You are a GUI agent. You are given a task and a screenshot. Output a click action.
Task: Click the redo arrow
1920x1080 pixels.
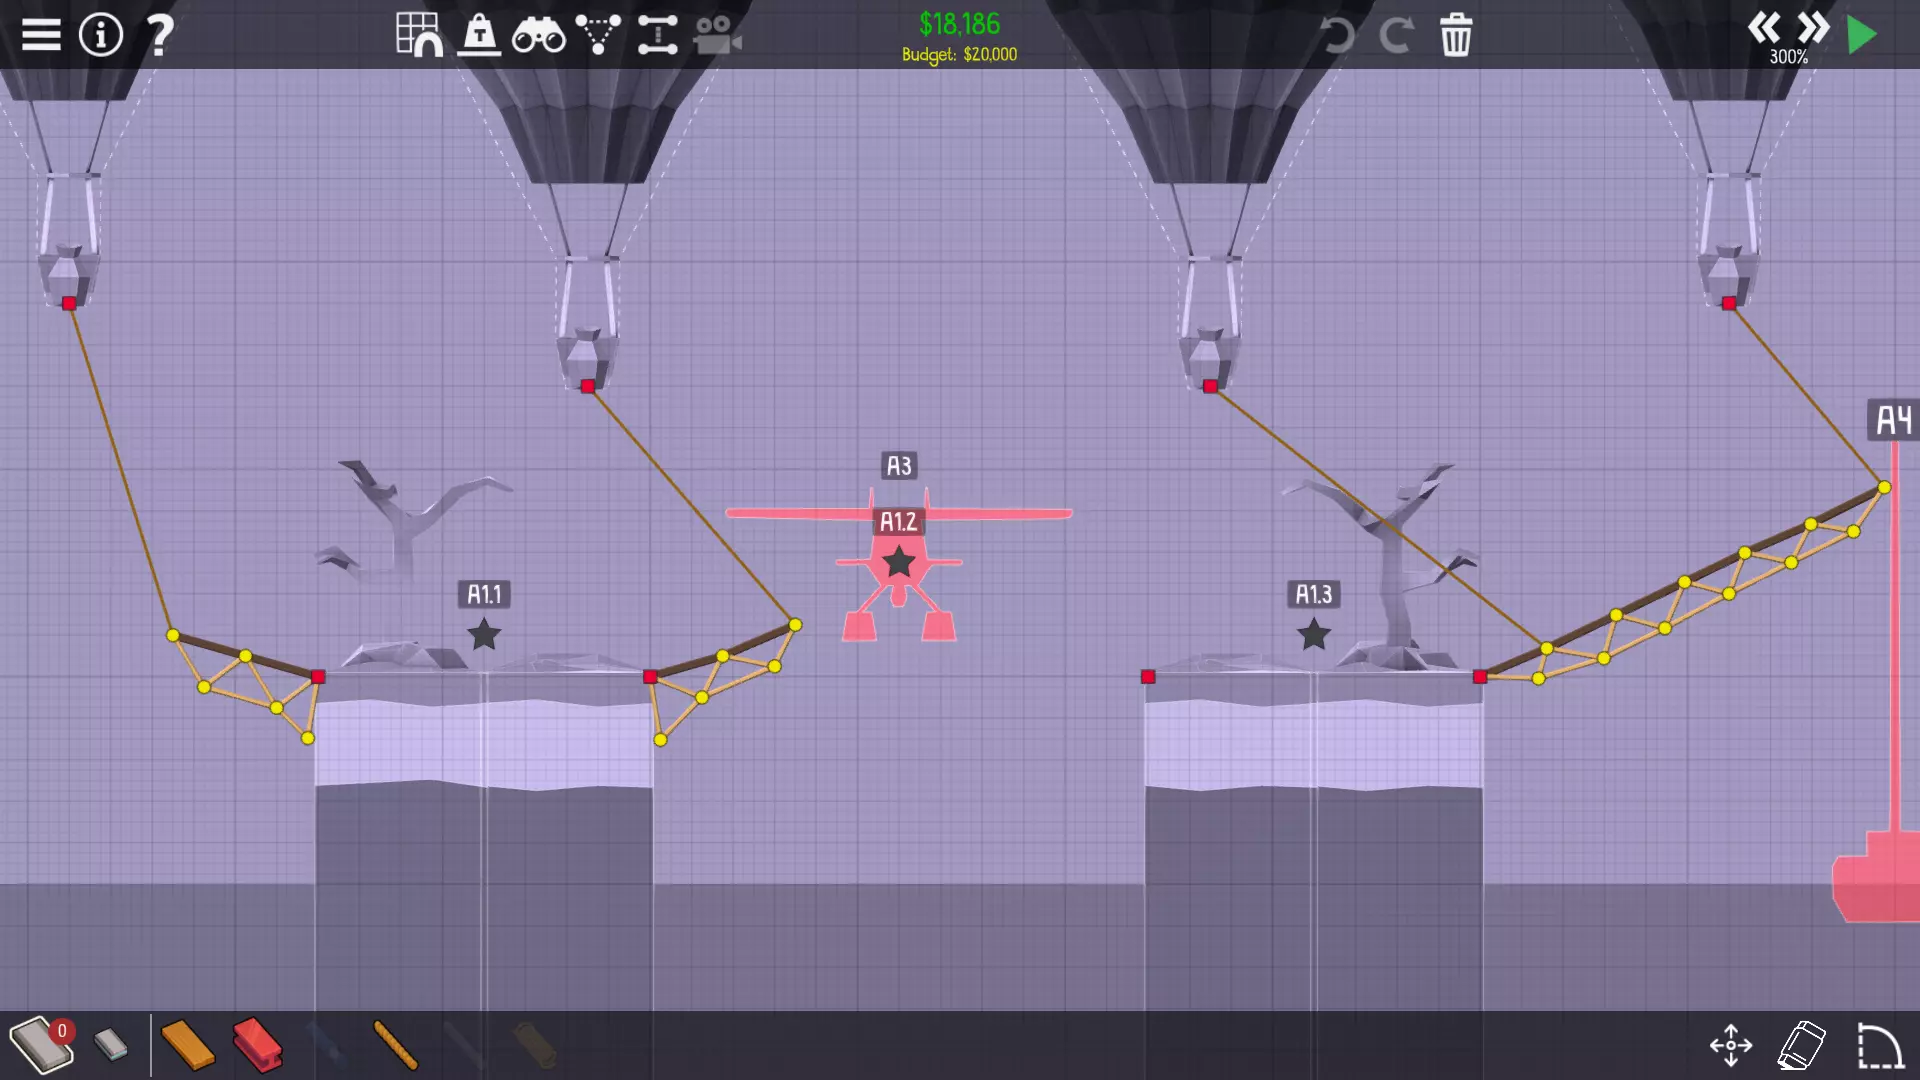point(1396,36)
